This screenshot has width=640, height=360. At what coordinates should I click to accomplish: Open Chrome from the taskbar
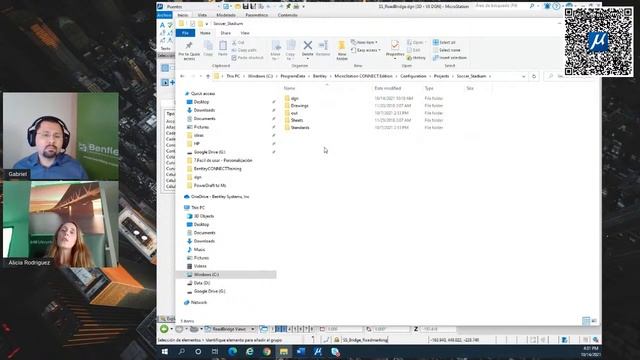[267, 351]
